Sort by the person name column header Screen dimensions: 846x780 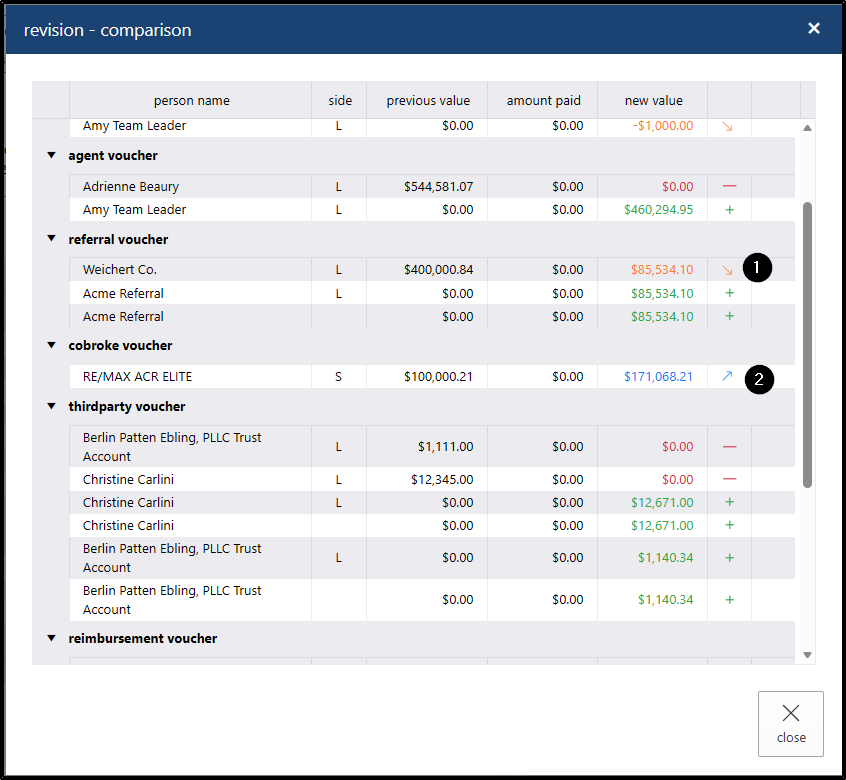tap(191, 101)
